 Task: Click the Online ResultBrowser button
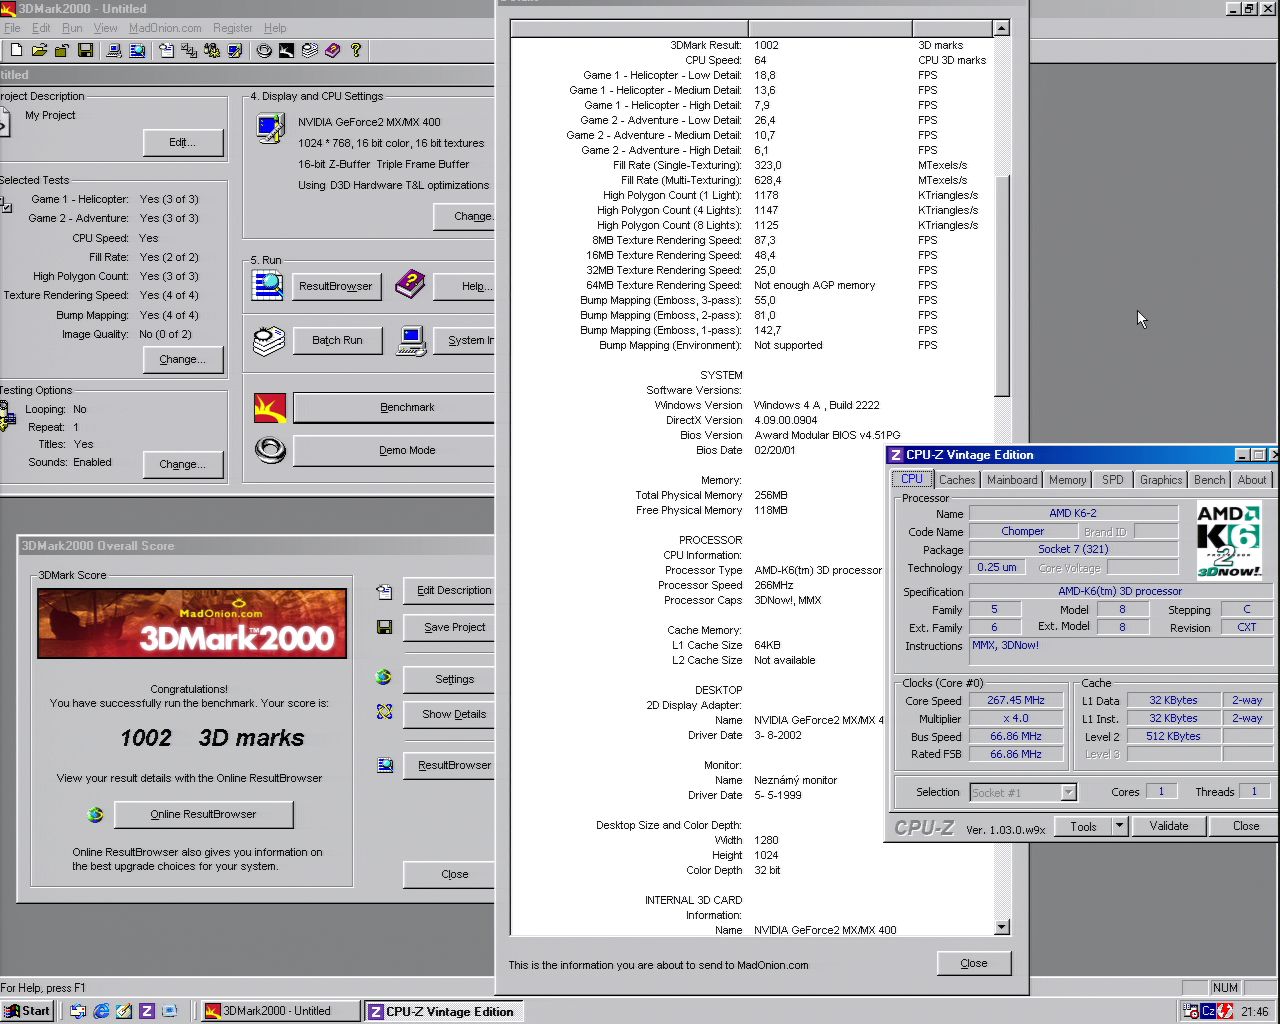(204, 814)
